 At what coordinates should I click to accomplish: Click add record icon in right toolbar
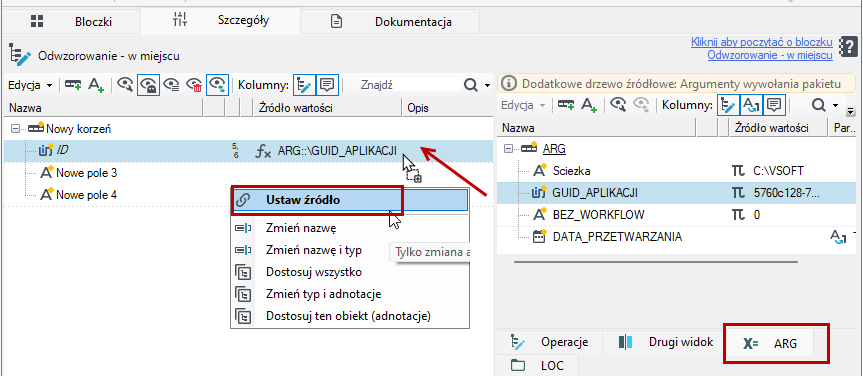coord(566,105)
